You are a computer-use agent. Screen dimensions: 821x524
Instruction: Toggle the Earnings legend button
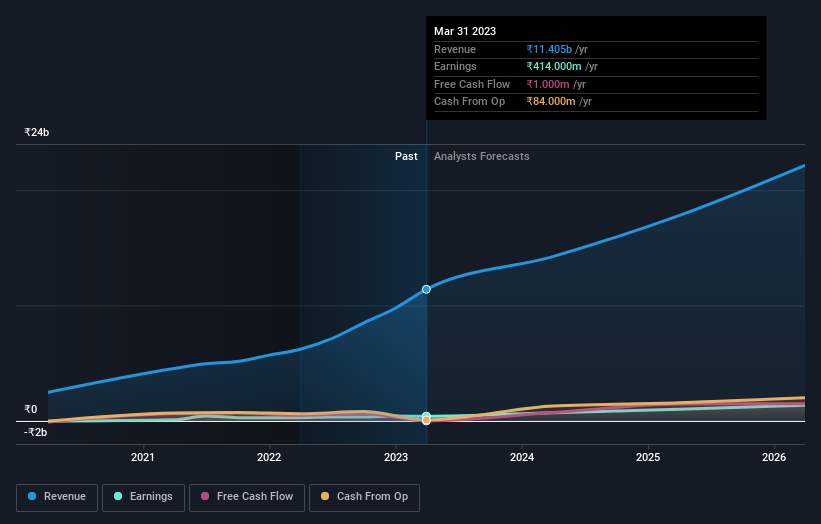pyautogui.click(x=143, y=497)
